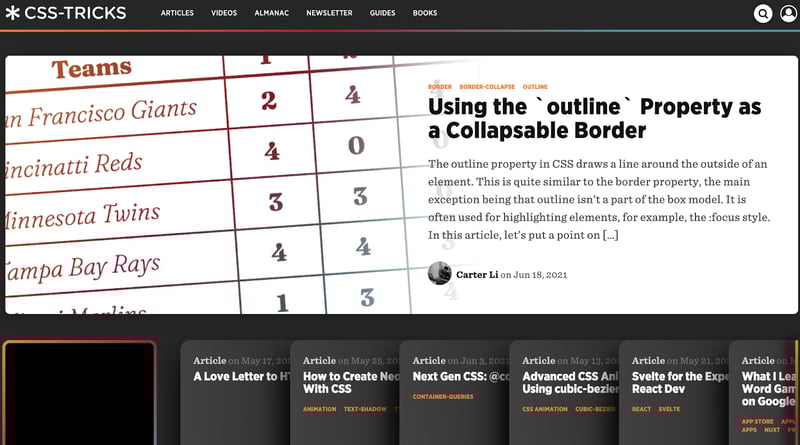800x445 pixels.
Task: Select the ANIMATION tag
Action: pos(319,409)
